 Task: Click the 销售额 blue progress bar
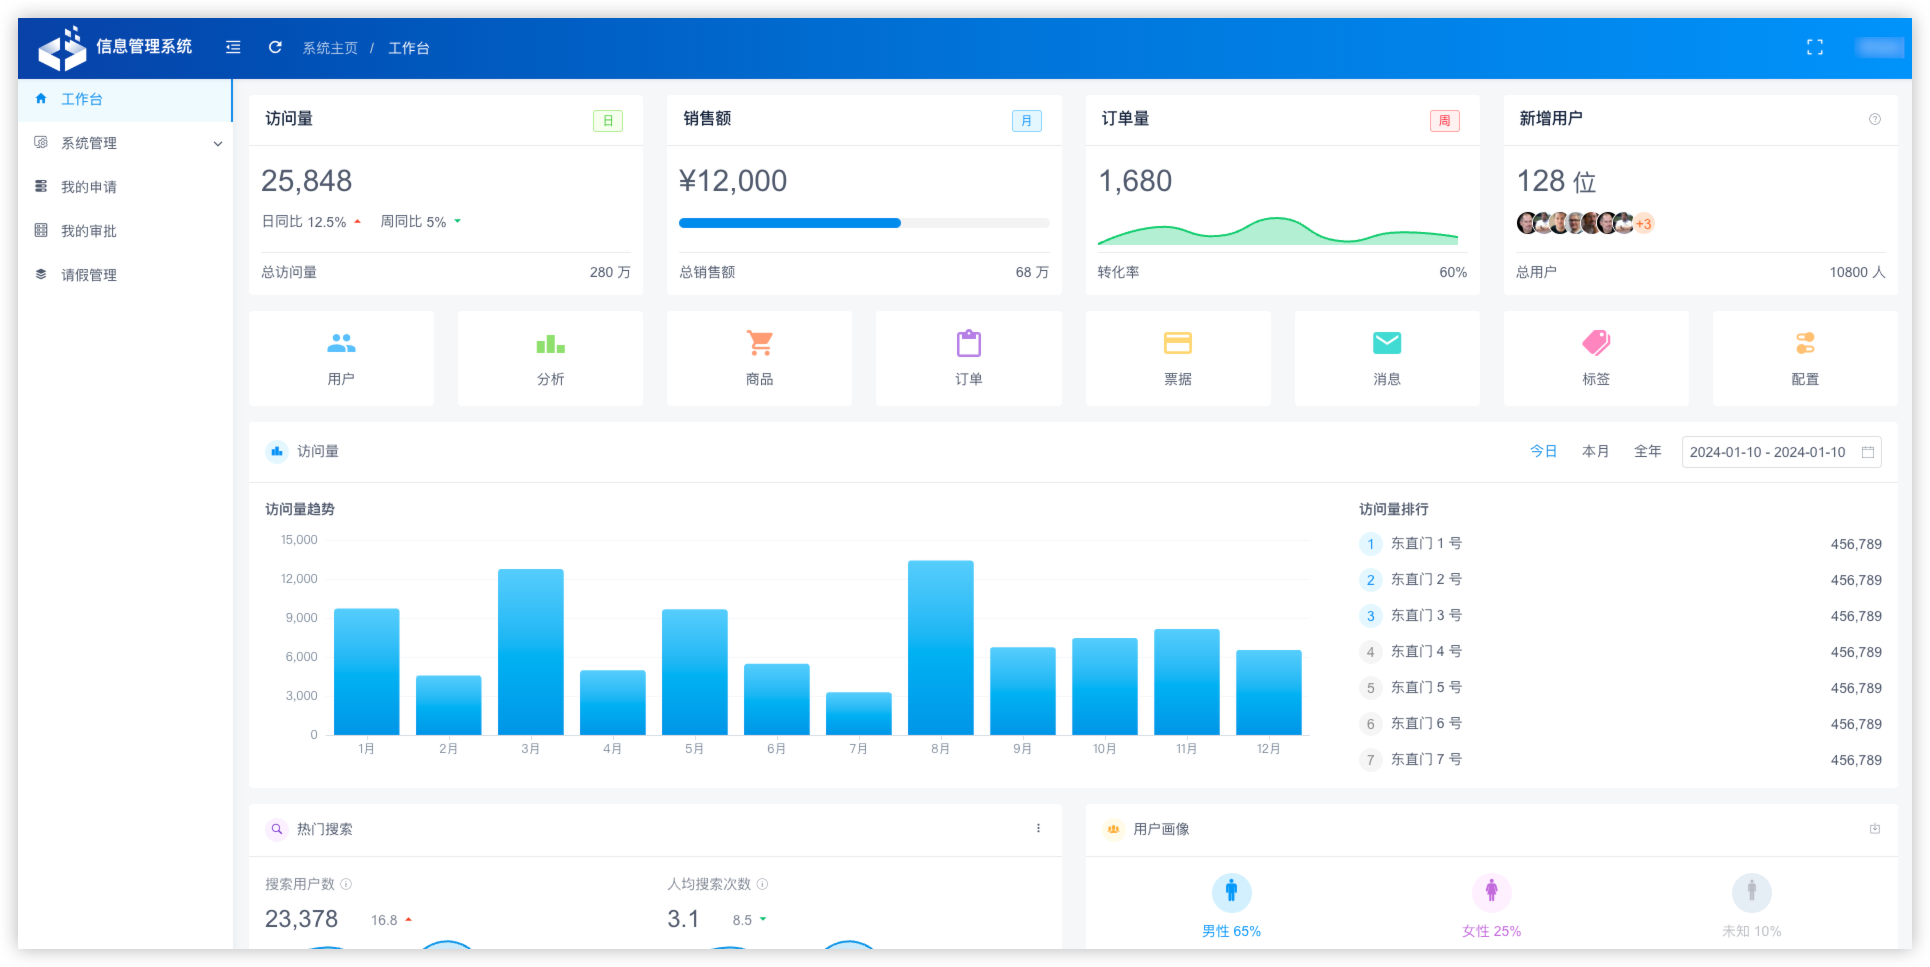pyautogui.click(x=789, y=223)
